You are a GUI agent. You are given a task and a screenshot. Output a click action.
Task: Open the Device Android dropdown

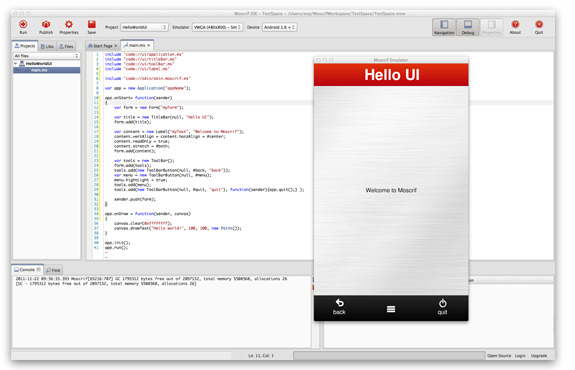tap(279, 27)
